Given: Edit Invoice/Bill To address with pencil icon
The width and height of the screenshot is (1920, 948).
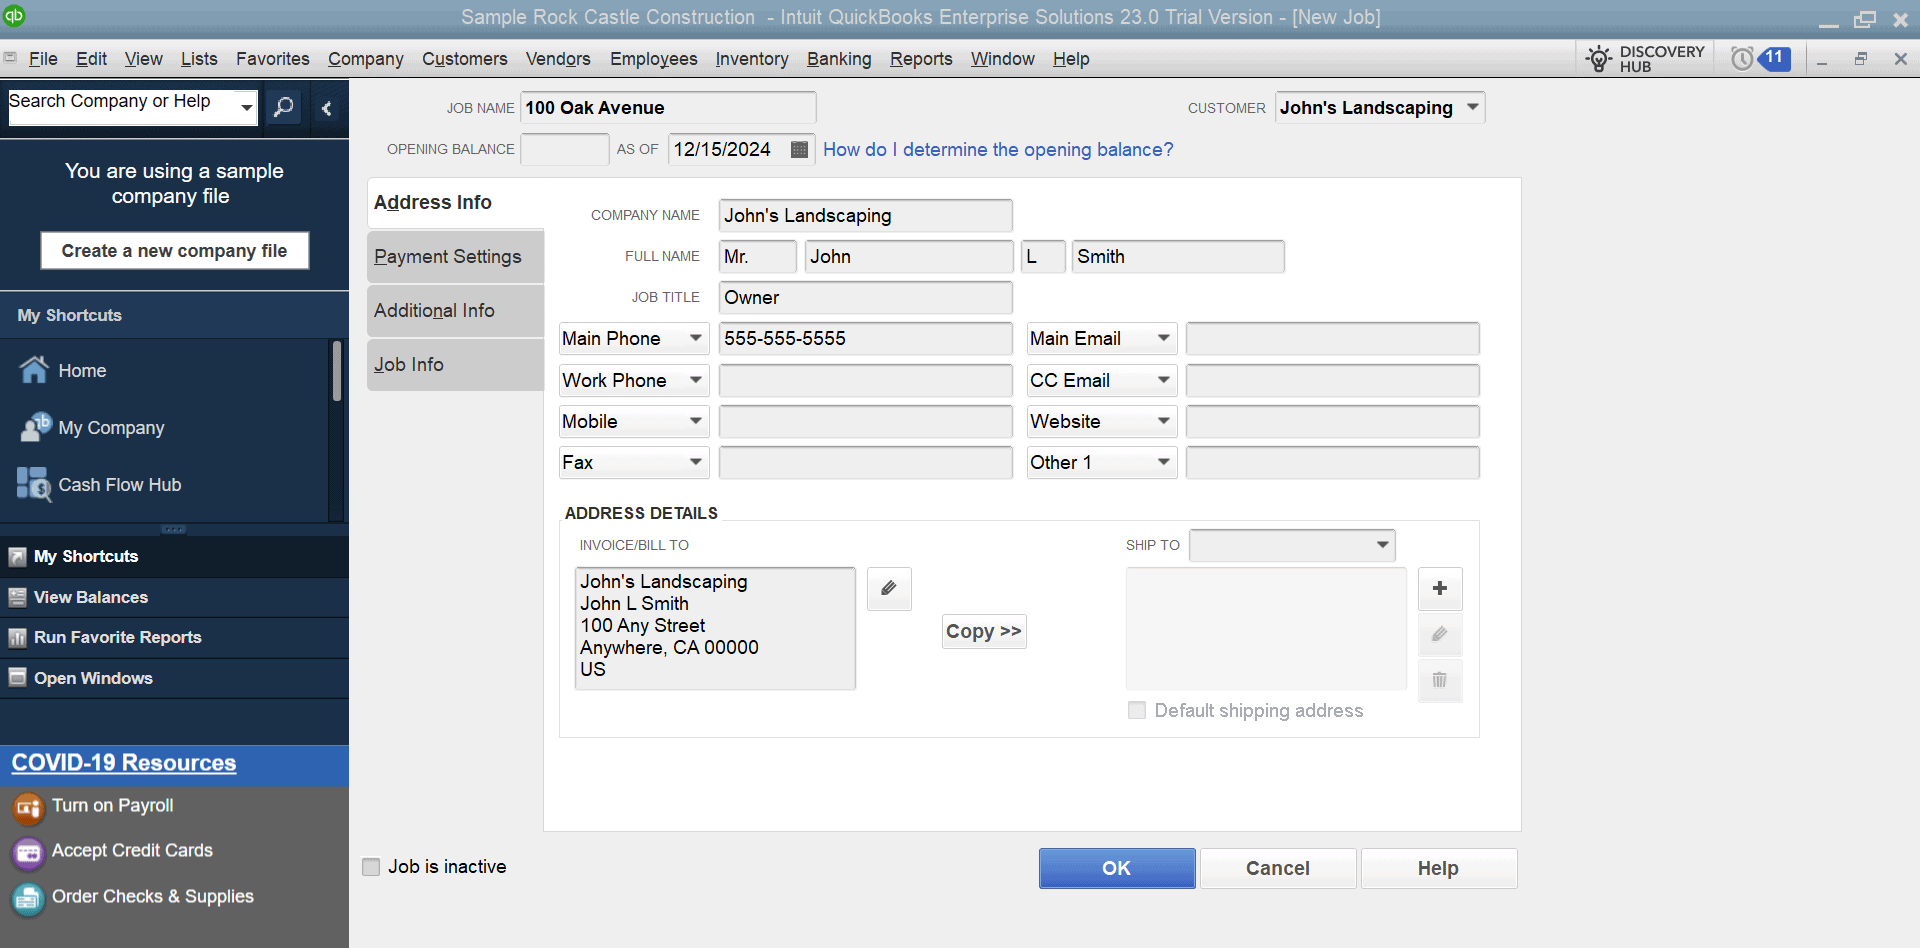Looking at the screenshot, I should [889, 588].
